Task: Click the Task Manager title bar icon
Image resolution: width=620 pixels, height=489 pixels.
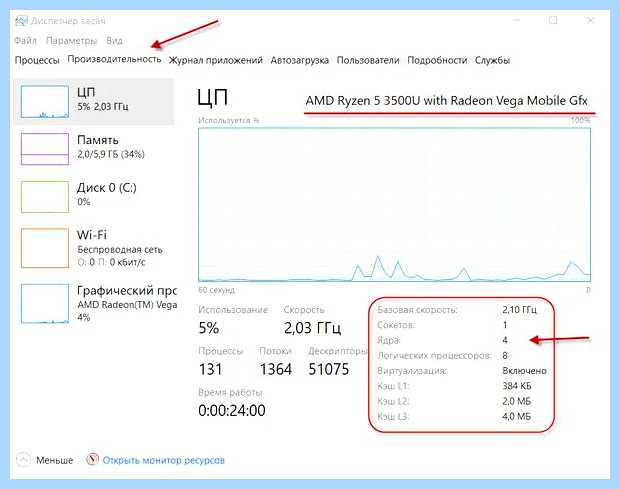Action: (x=21, y=21)
